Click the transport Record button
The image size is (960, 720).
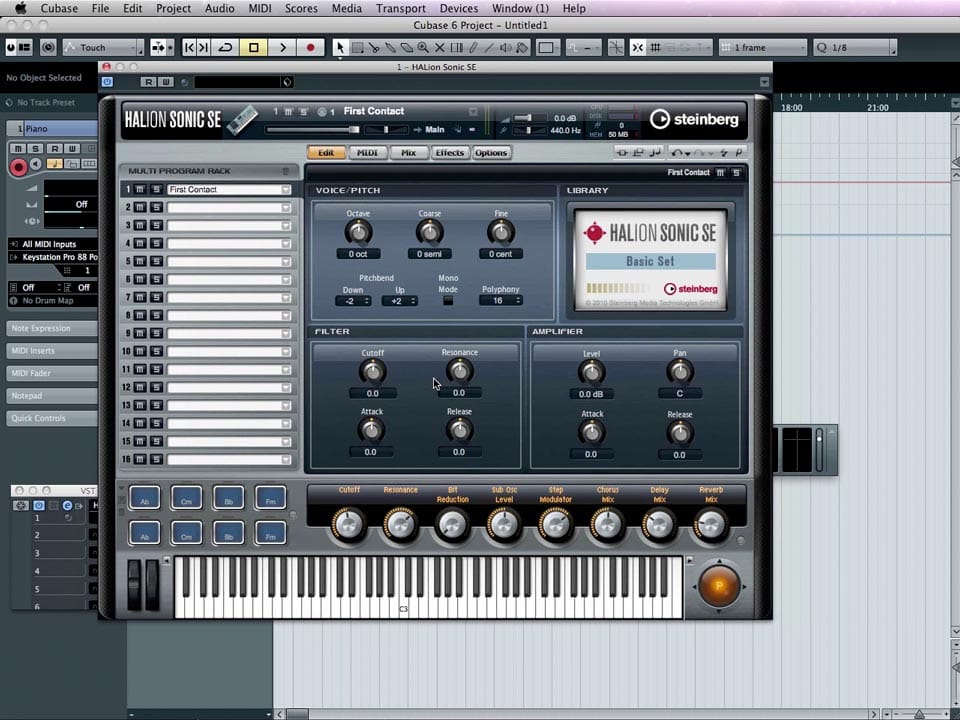click(310, 47)
